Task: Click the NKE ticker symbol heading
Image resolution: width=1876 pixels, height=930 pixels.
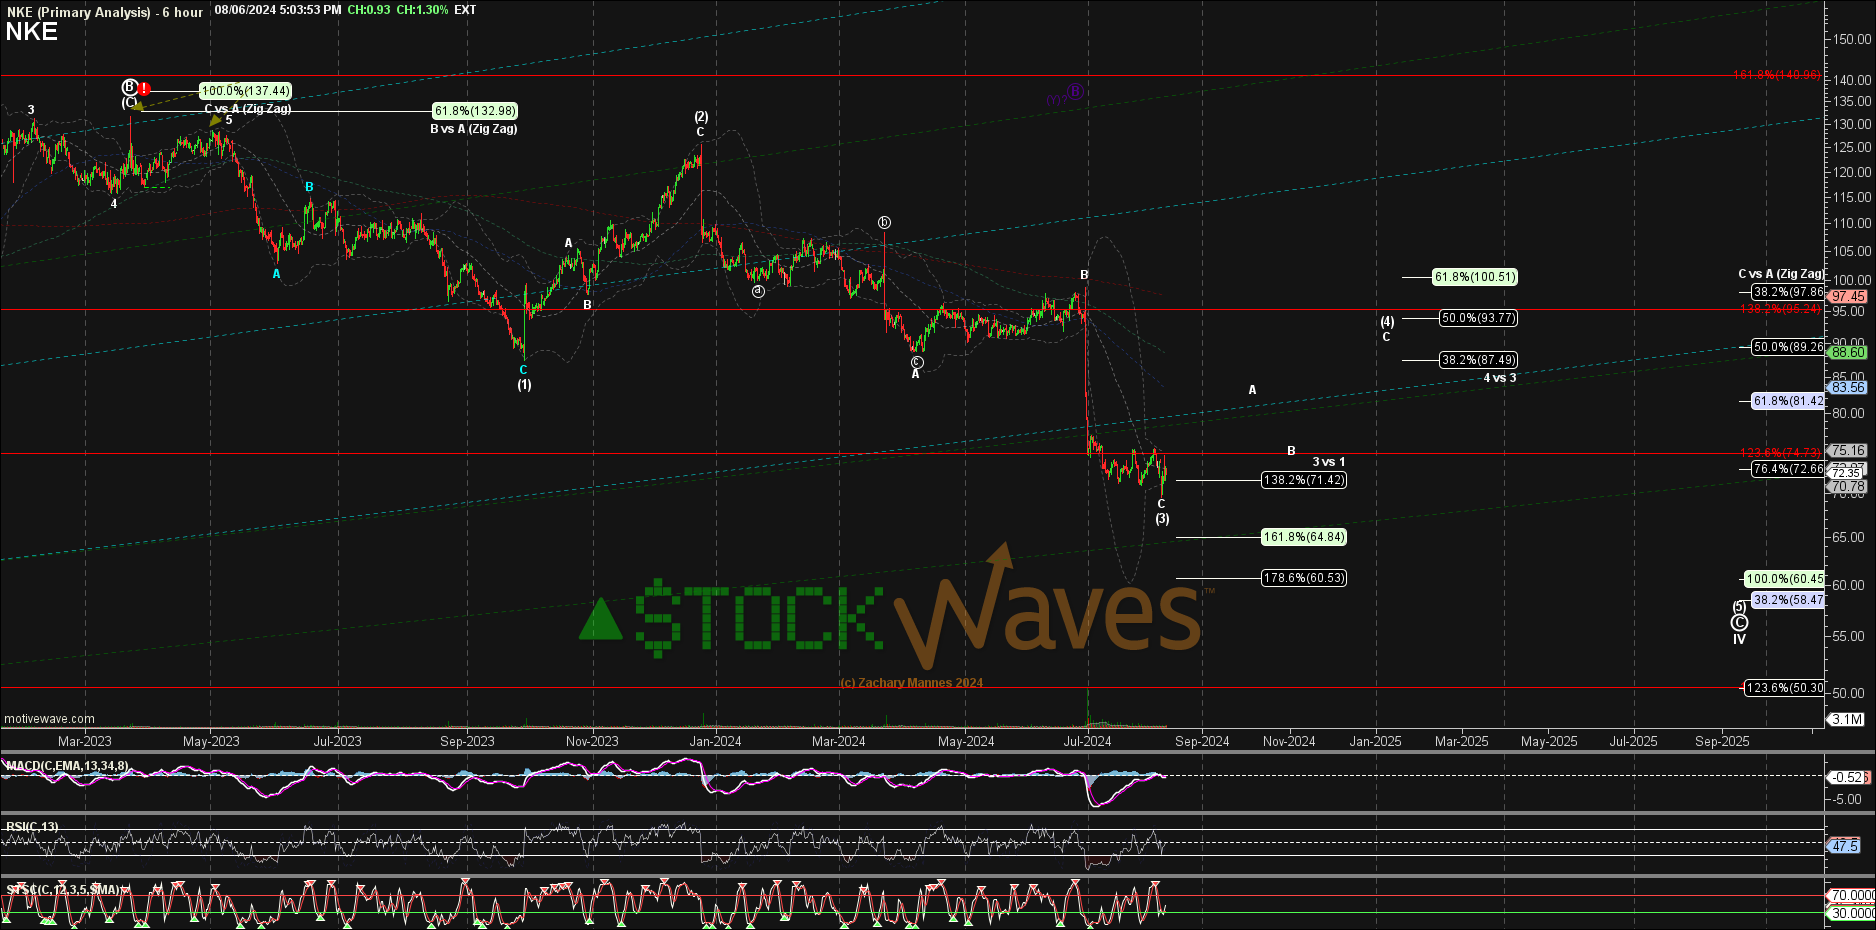Action: click(x=32, y=32)
